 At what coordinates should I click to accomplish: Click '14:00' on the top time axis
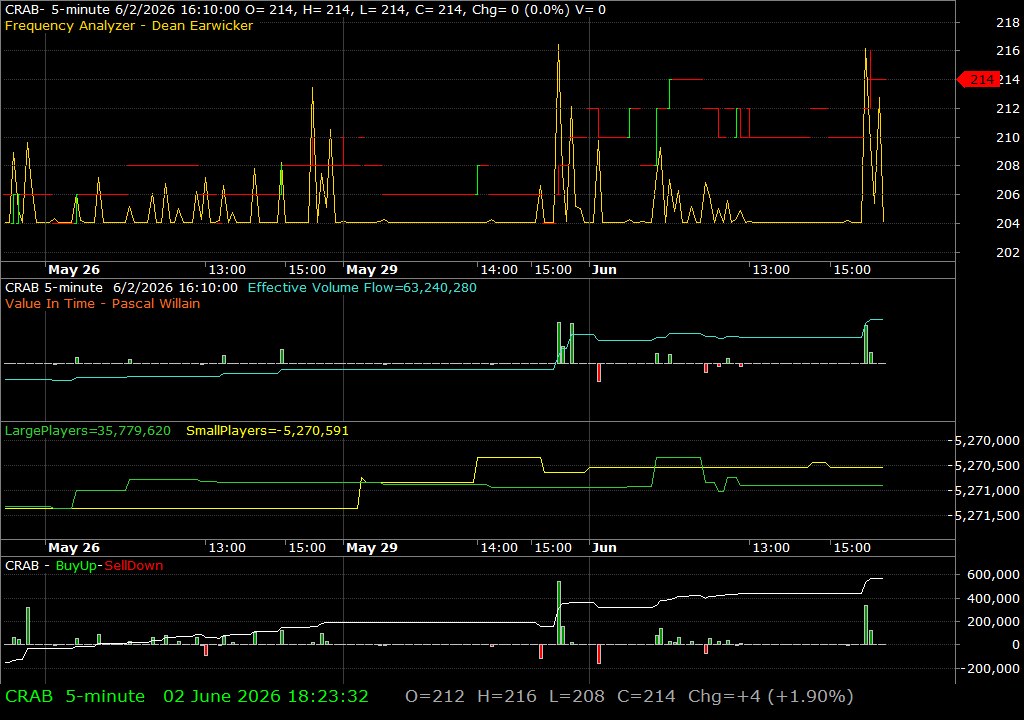coord(499,269)
